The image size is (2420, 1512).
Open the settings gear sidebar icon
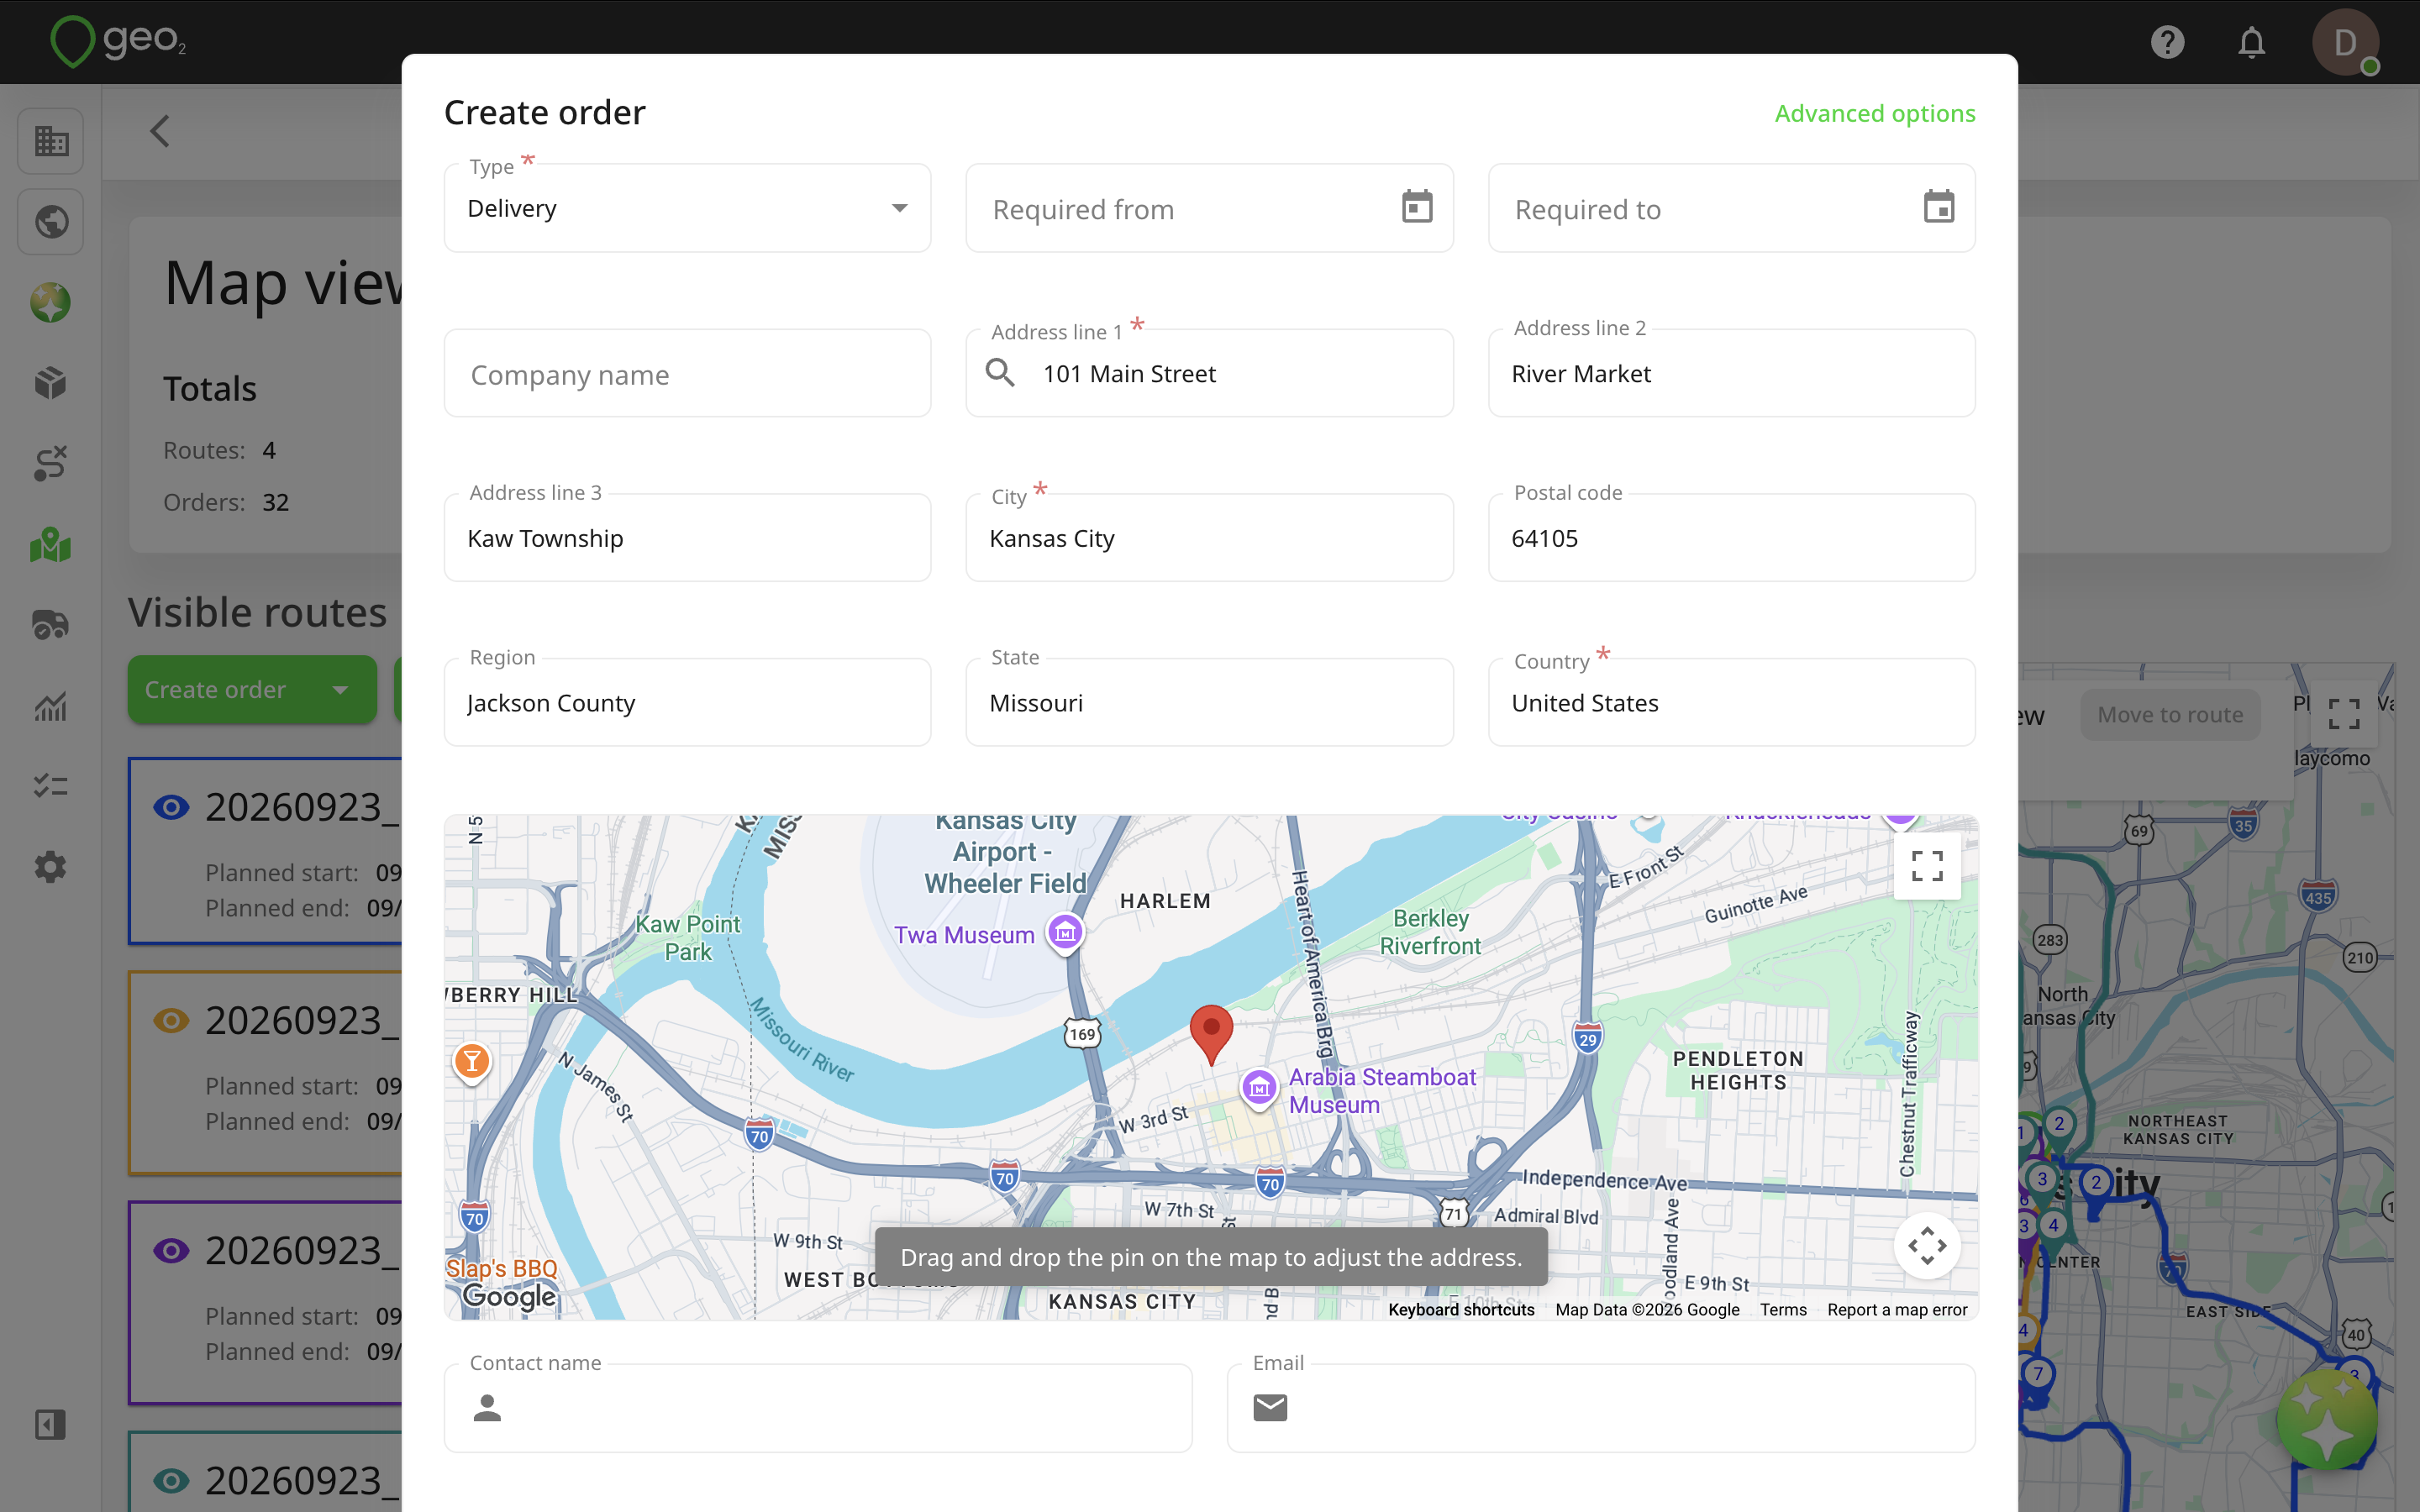(x=51, y=867)
